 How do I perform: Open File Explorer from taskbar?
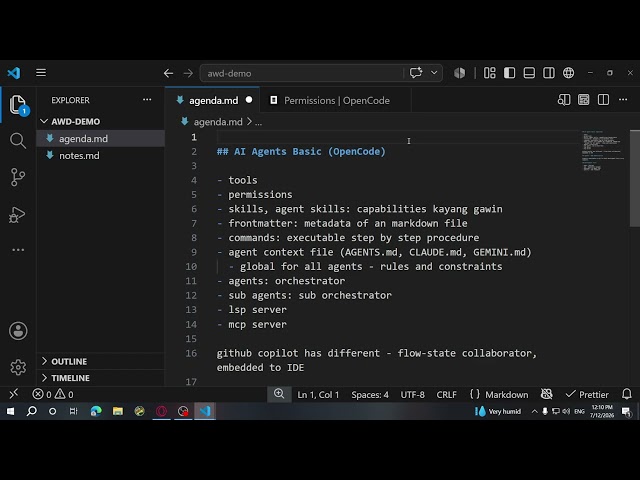[118, 411]
